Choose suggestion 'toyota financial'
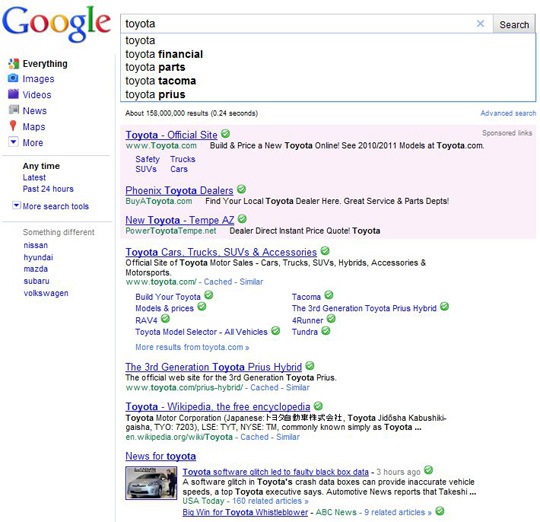Image resolution: width=540 pixels, height=522 pixels. pyautogui.click(x=164, y=54)
